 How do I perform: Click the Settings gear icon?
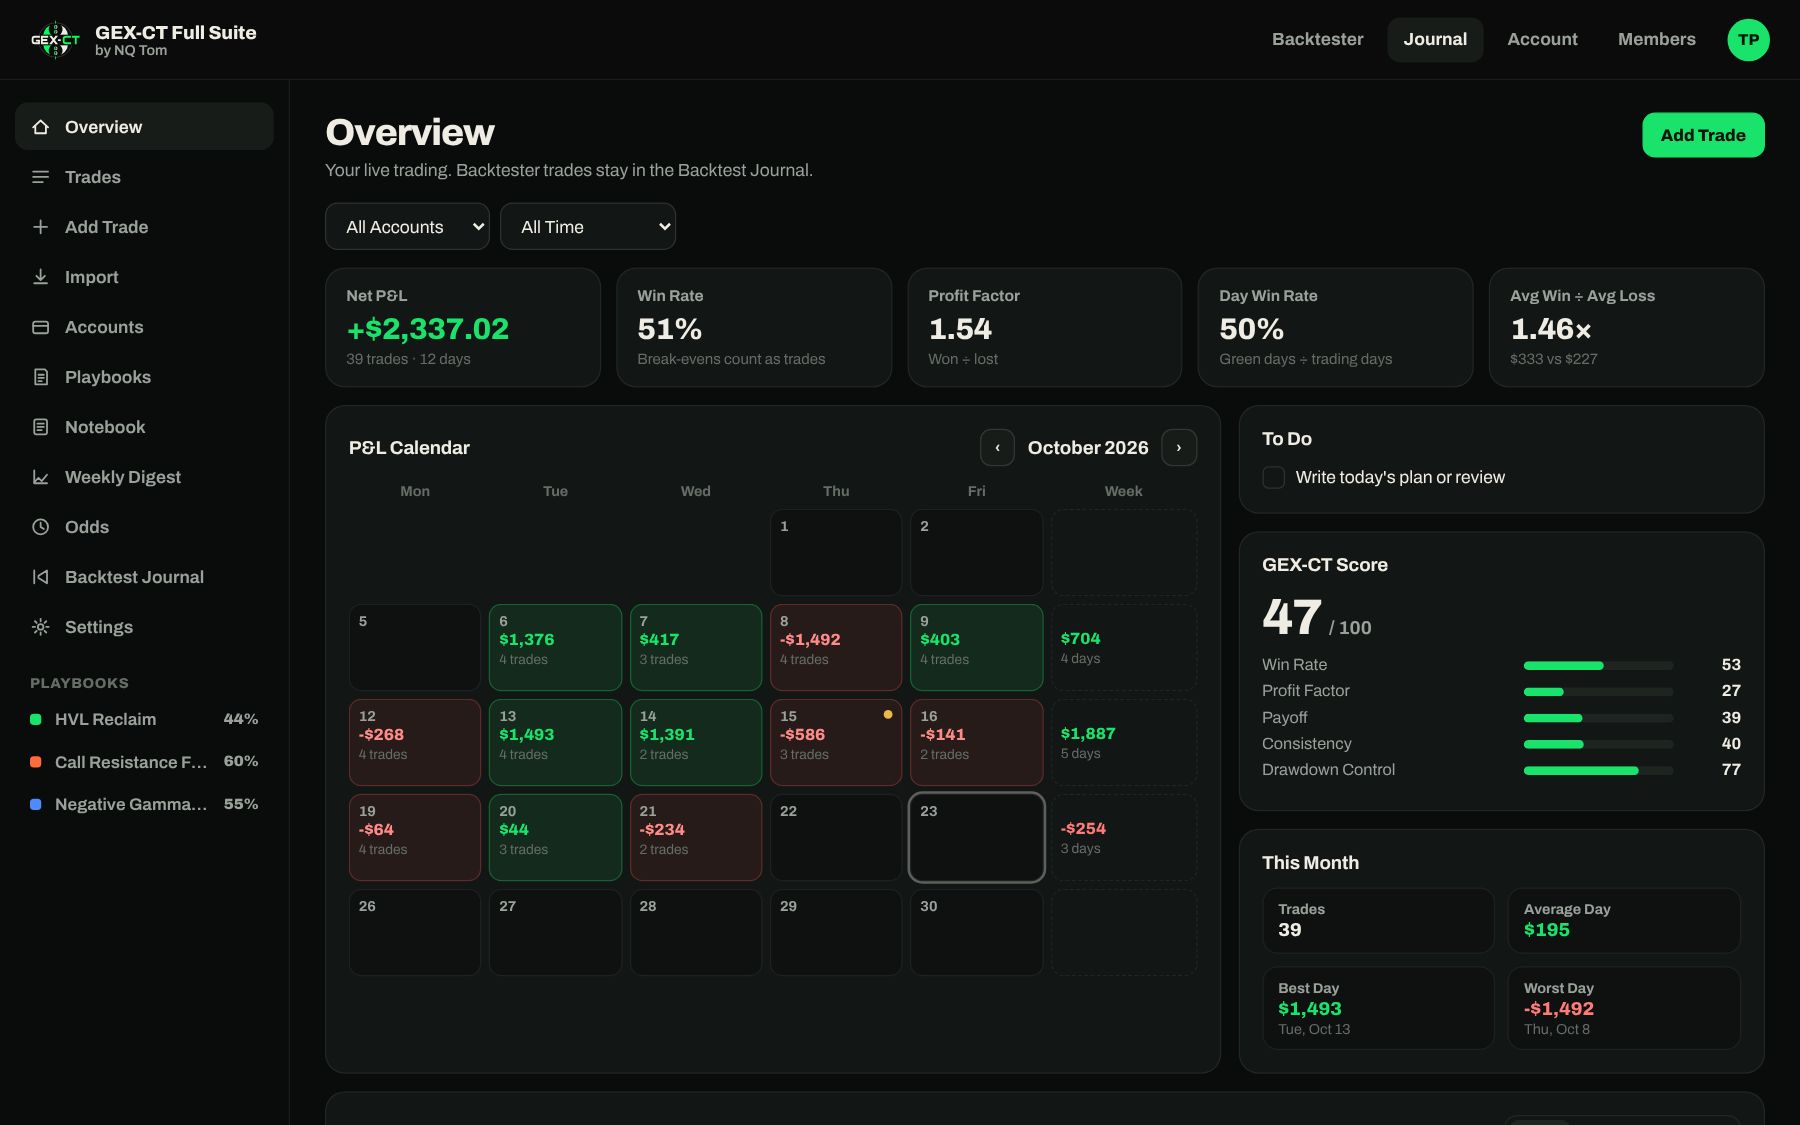(41, 627)
